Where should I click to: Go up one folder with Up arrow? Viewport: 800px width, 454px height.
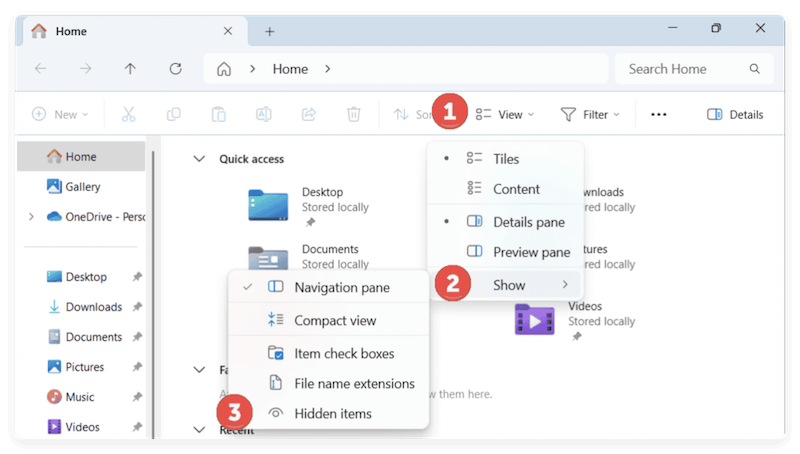point(130,69)
